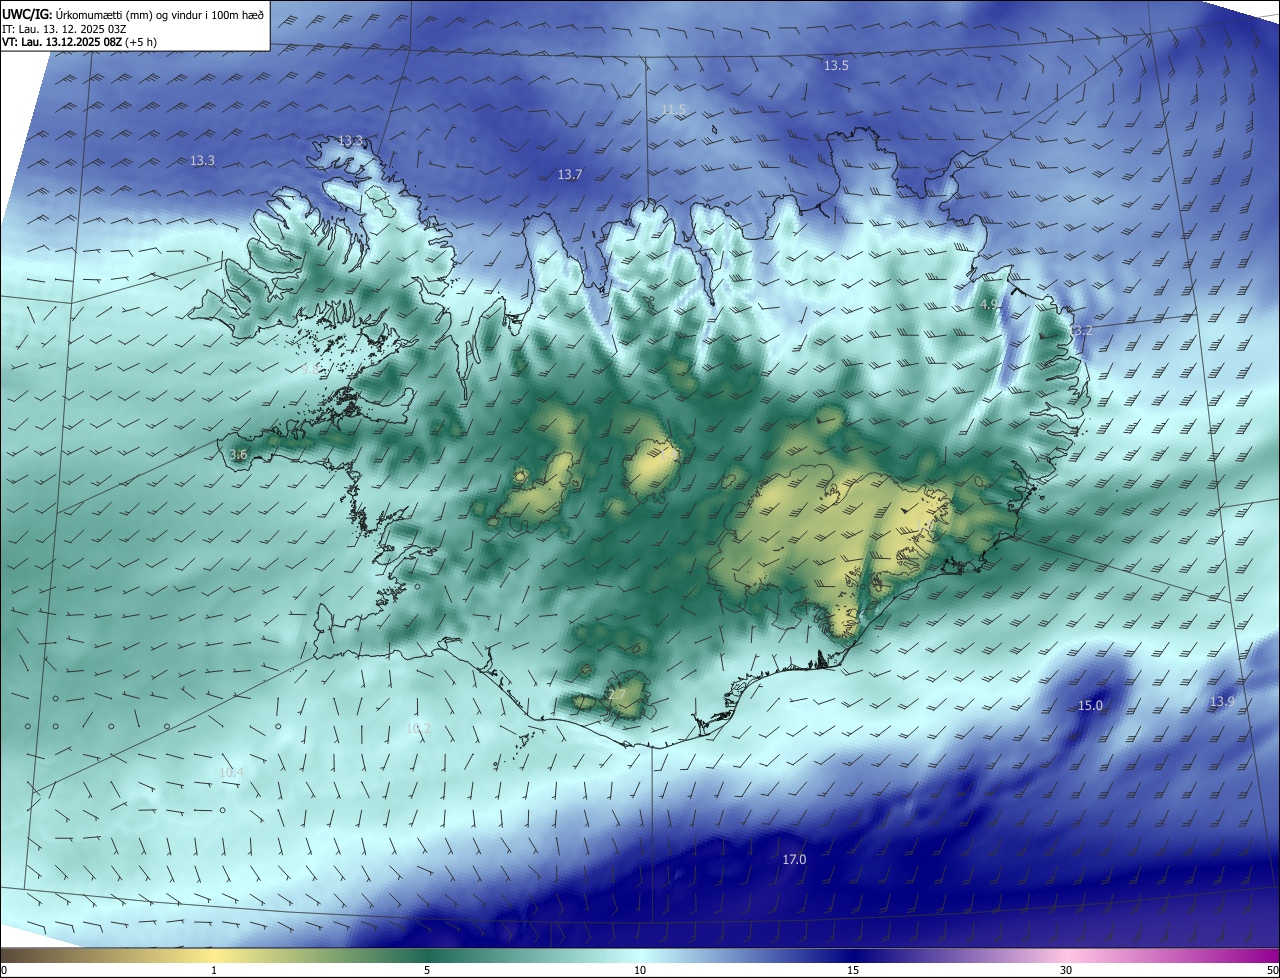Click the 13.9 value label
Image resolution: width=1280 pixels, height=978 pixels.
(1222, 702)
